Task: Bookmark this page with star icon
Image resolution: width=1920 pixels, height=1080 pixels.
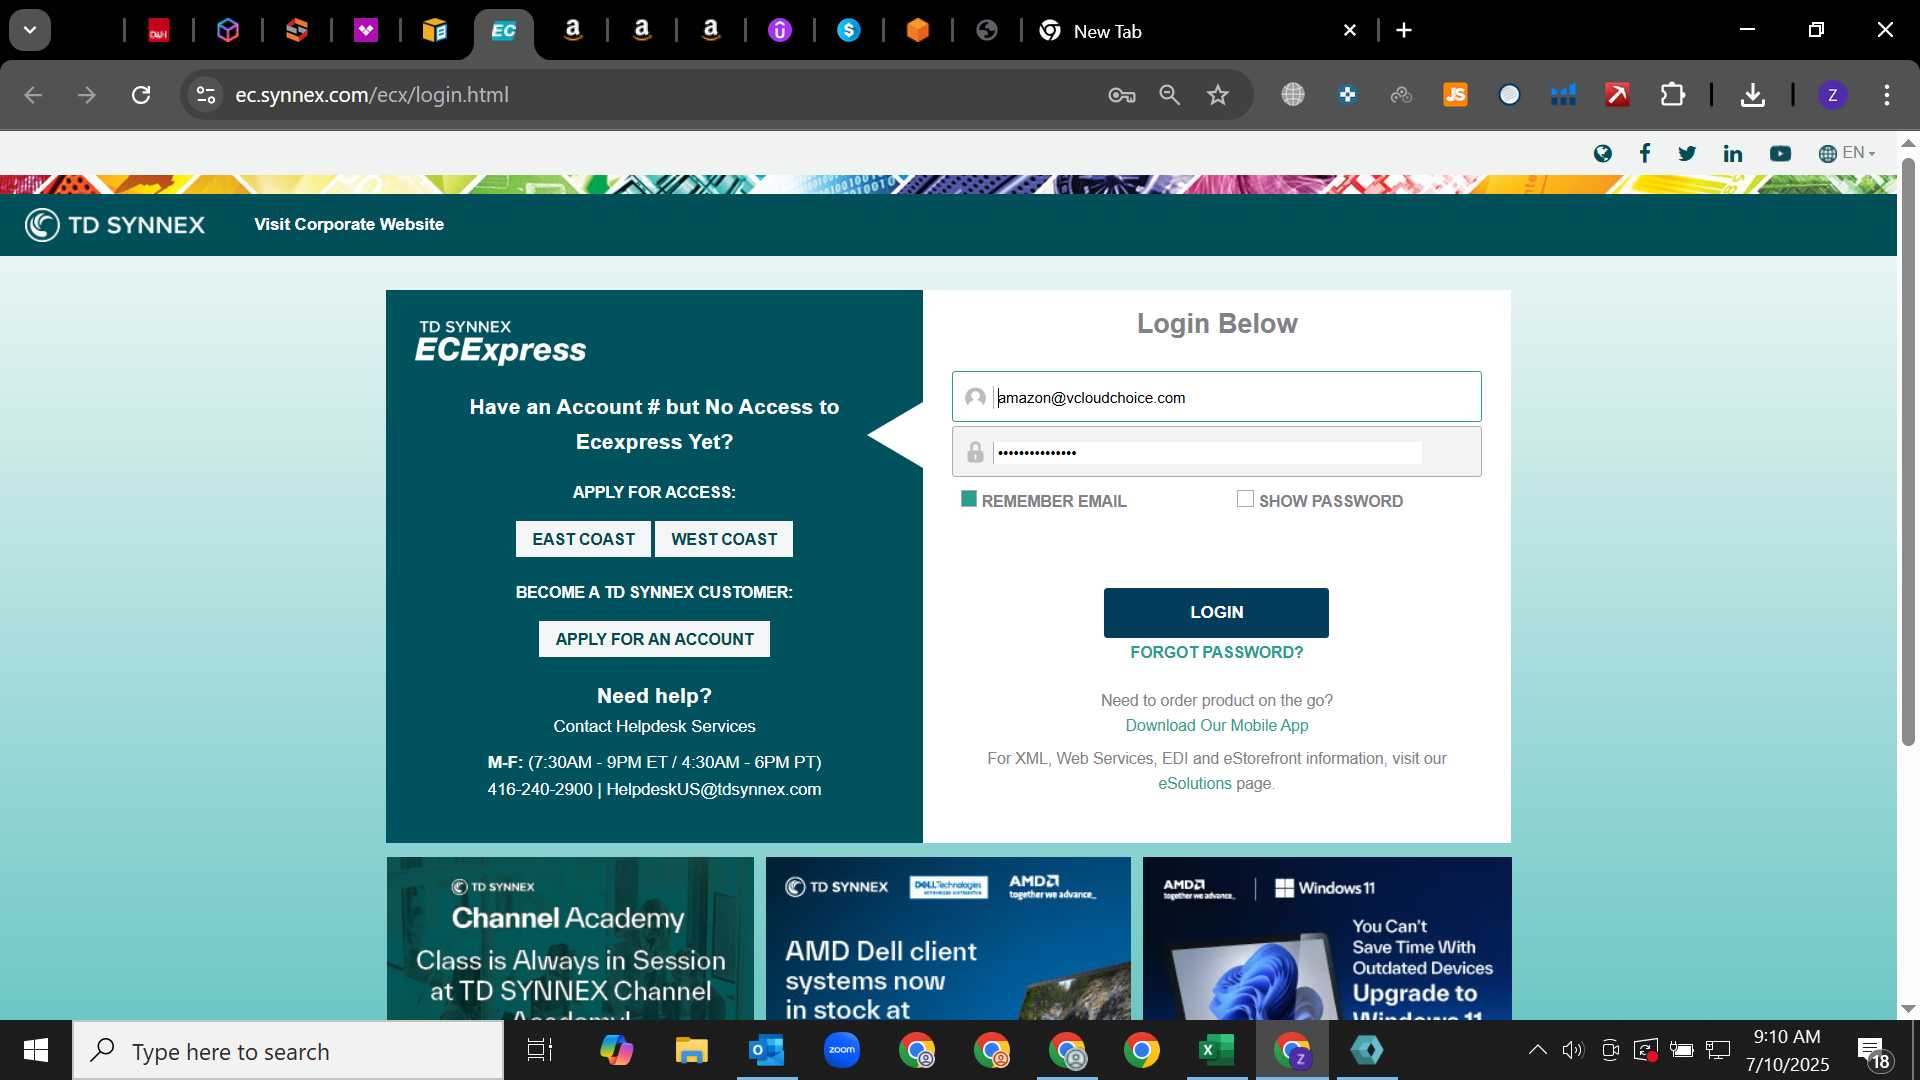Action: pos(1217,95)
